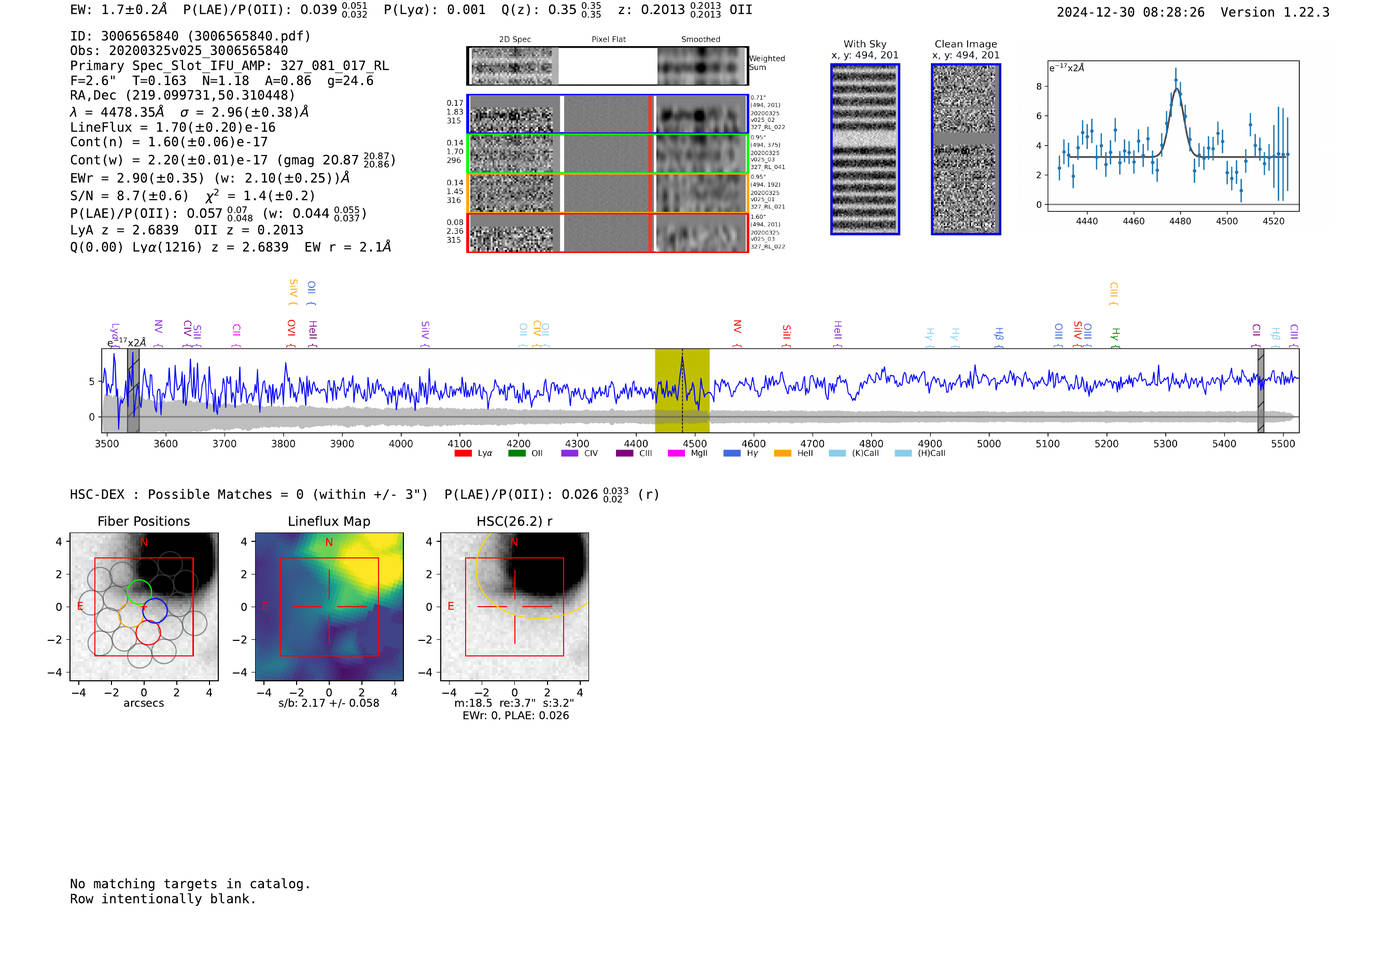Screen dimensions: 1400x953
Task: Select the ID: 3006565840 text line
Action: 190,36
